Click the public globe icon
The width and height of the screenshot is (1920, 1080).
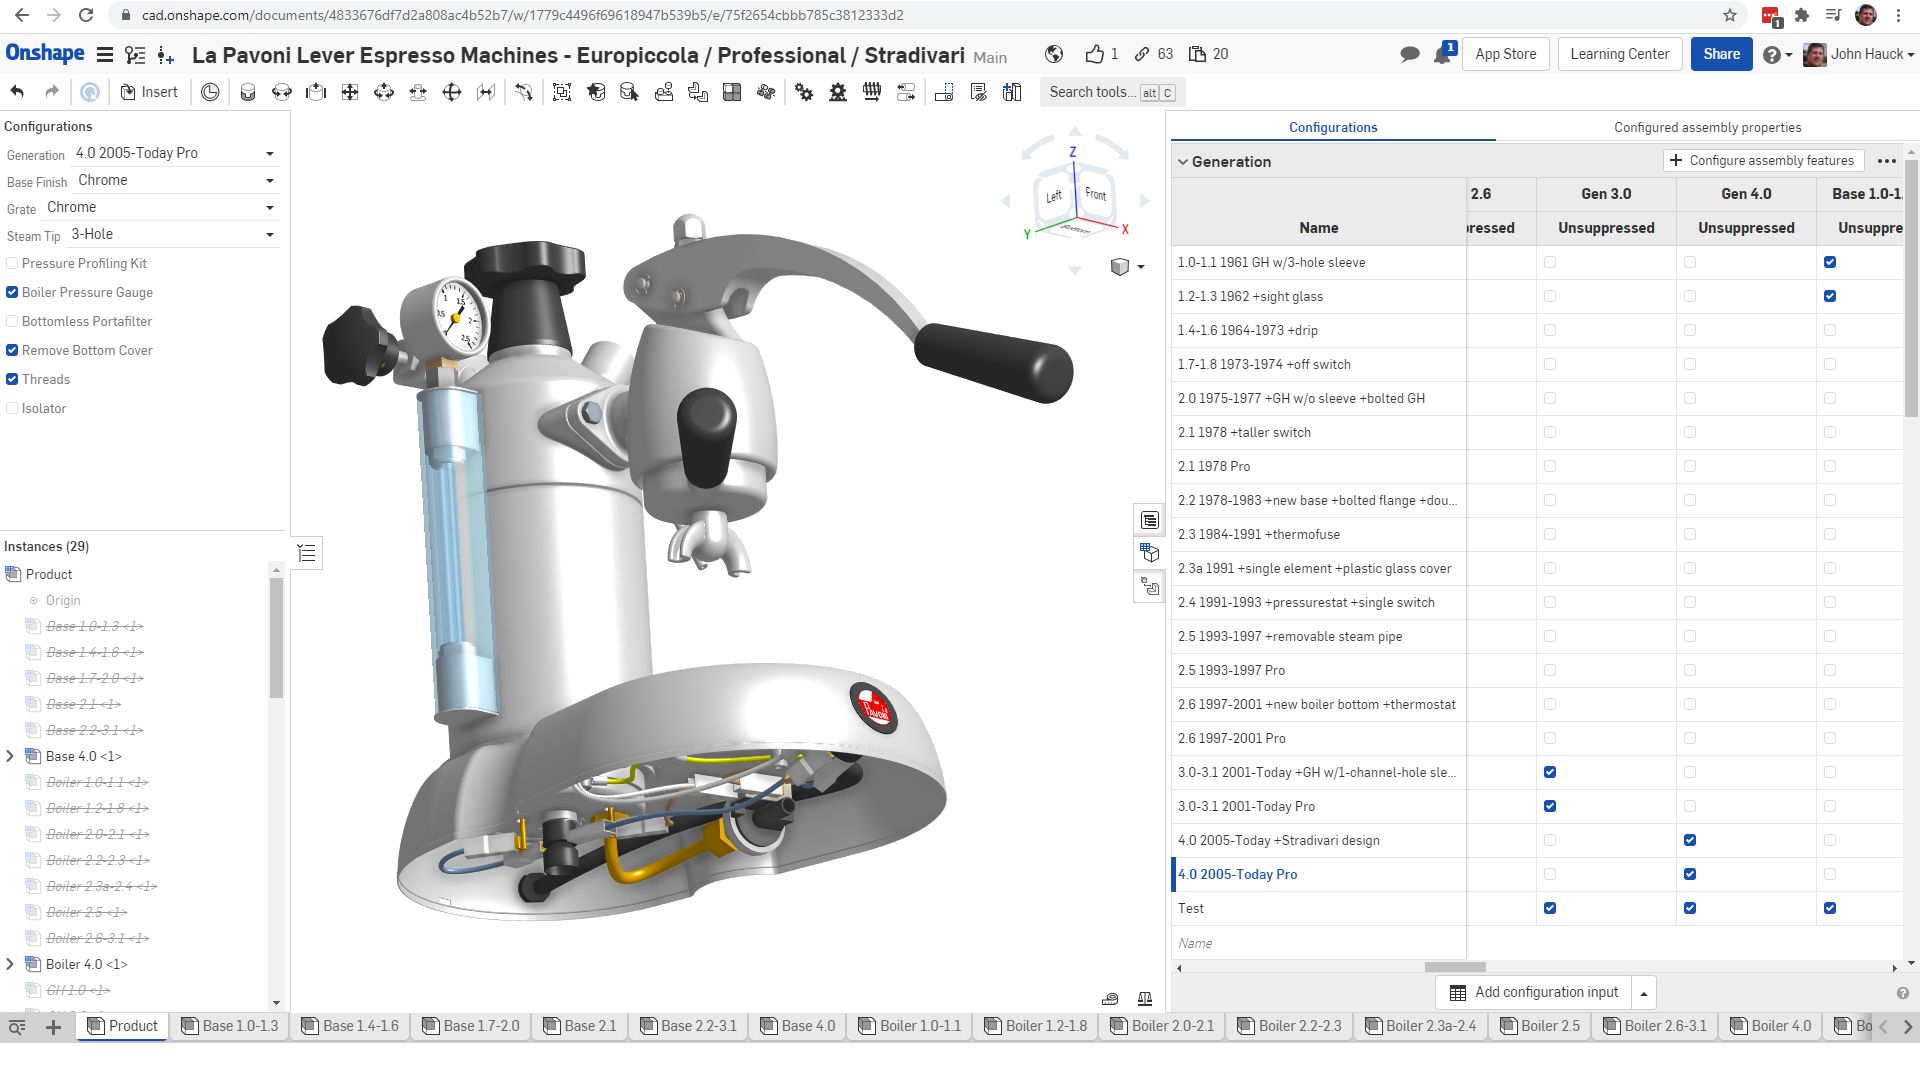point(1054,54)
